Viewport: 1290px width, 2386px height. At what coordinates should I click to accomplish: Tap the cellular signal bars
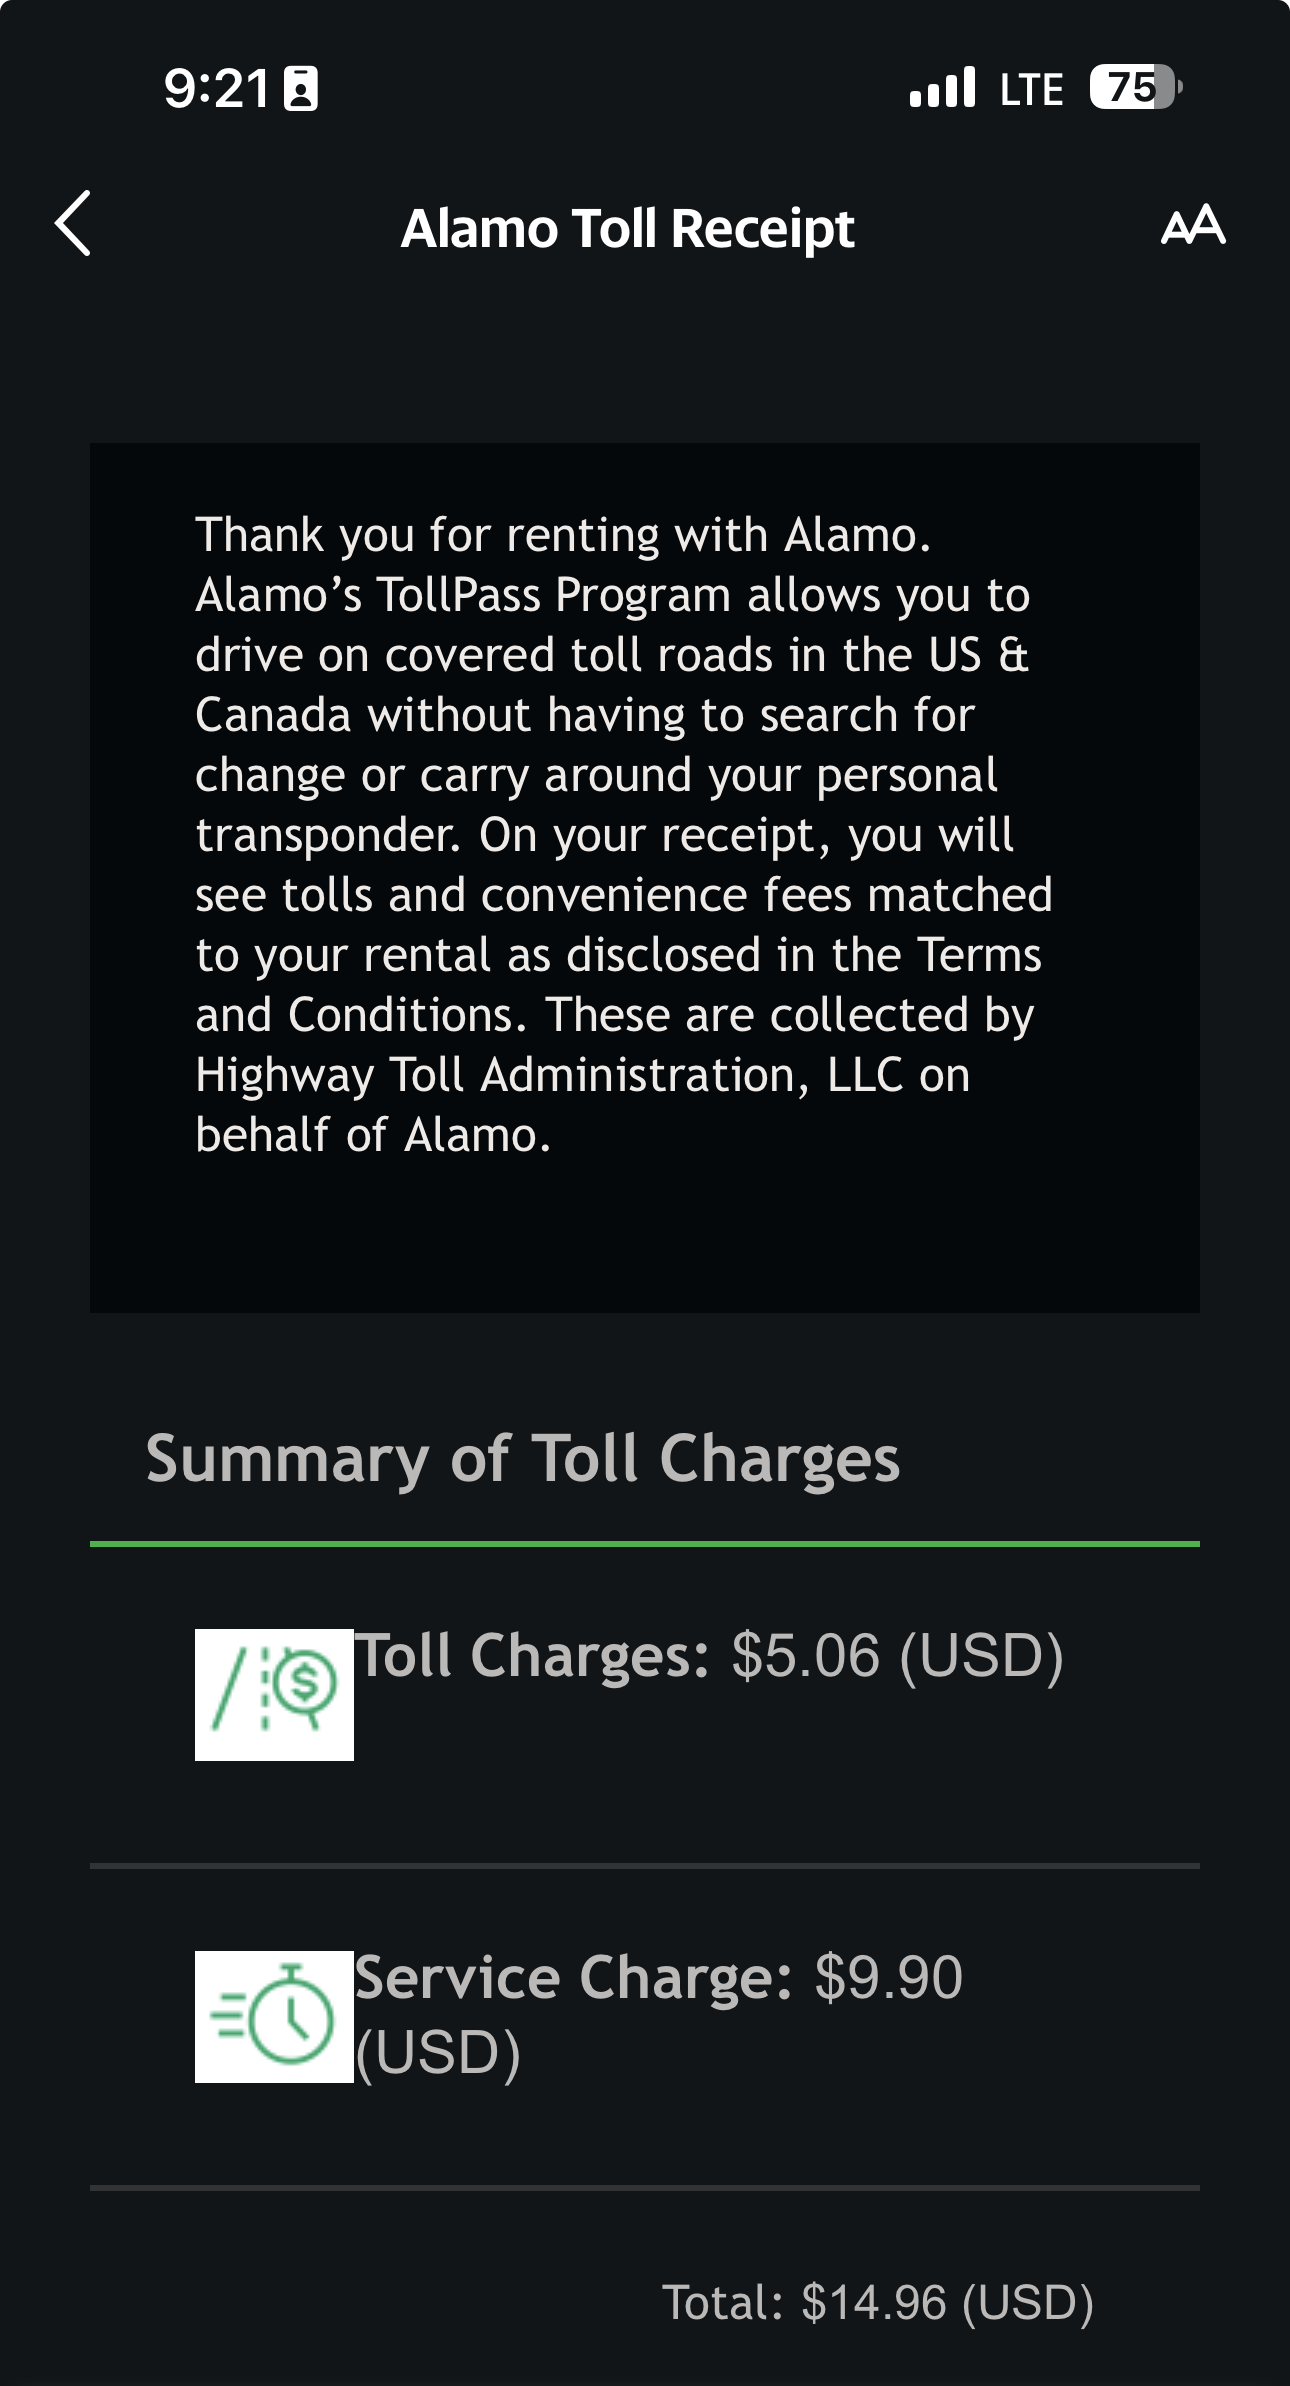point(942,88)
